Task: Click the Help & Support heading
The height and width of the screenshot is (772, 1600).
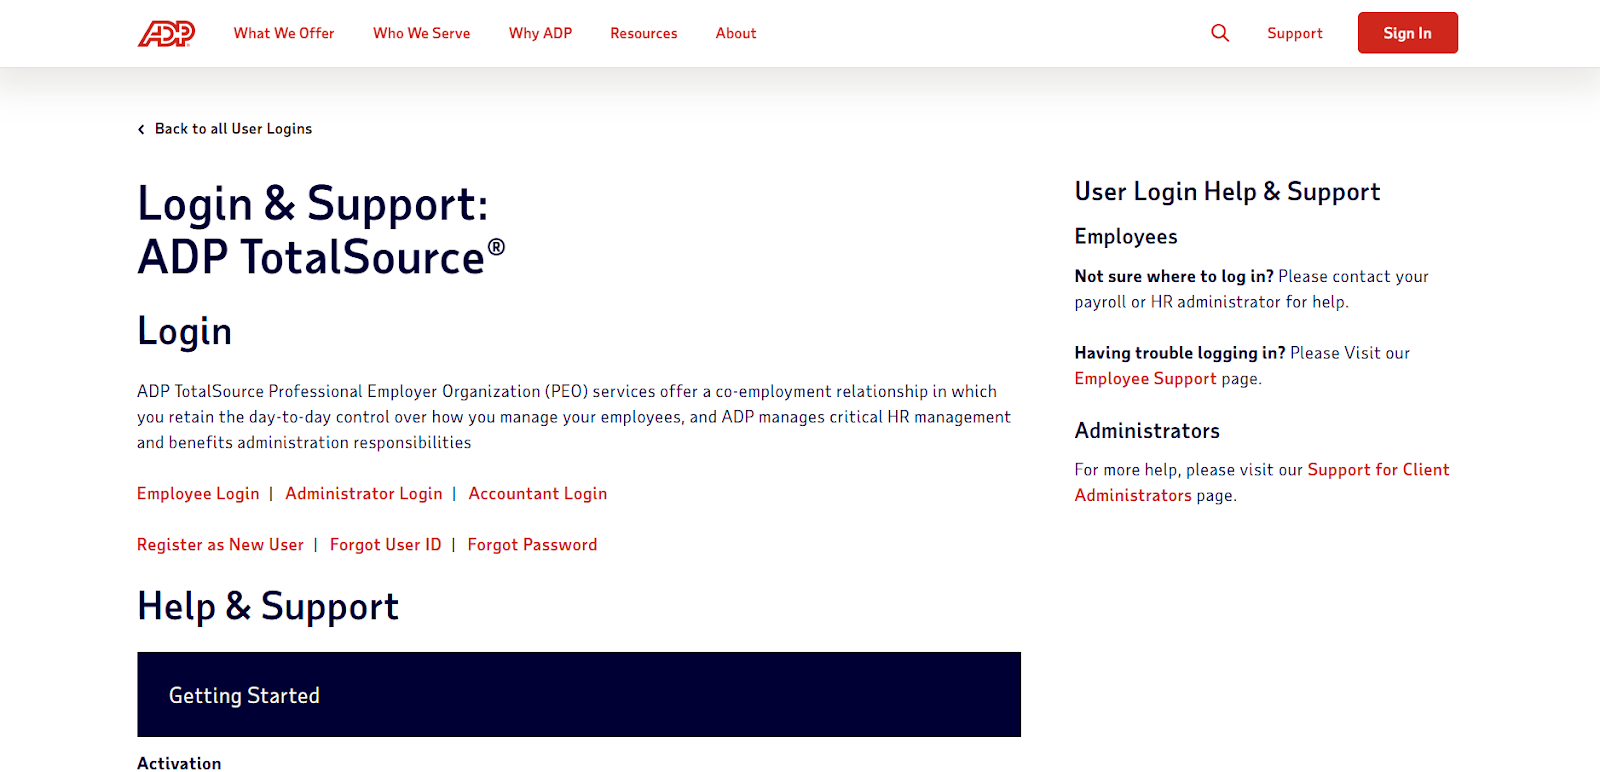Action: click(x=268, y=607)
